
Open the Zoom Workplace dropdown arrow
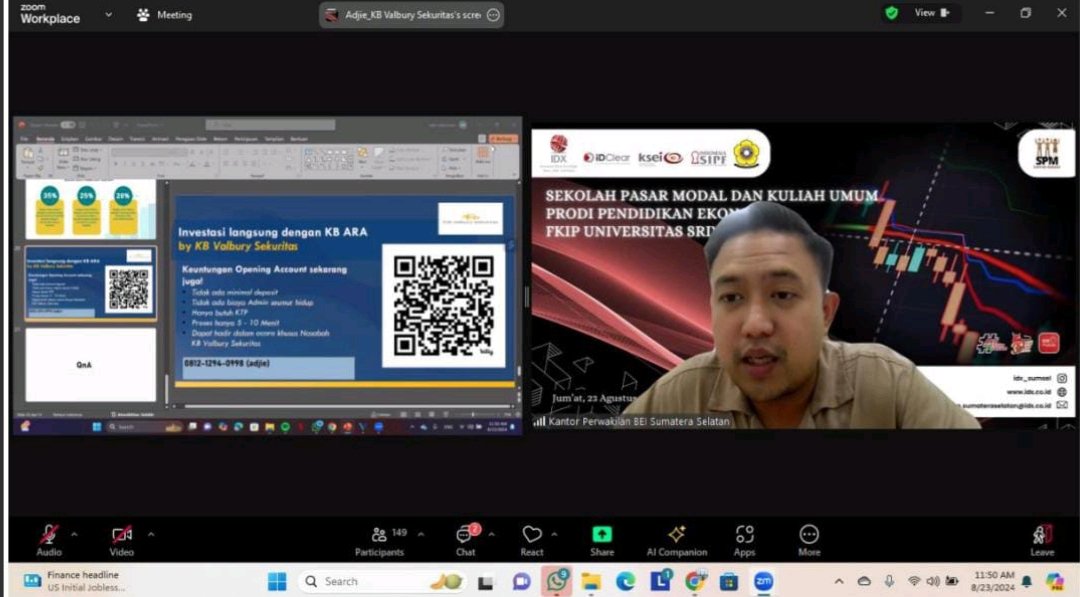108,15
